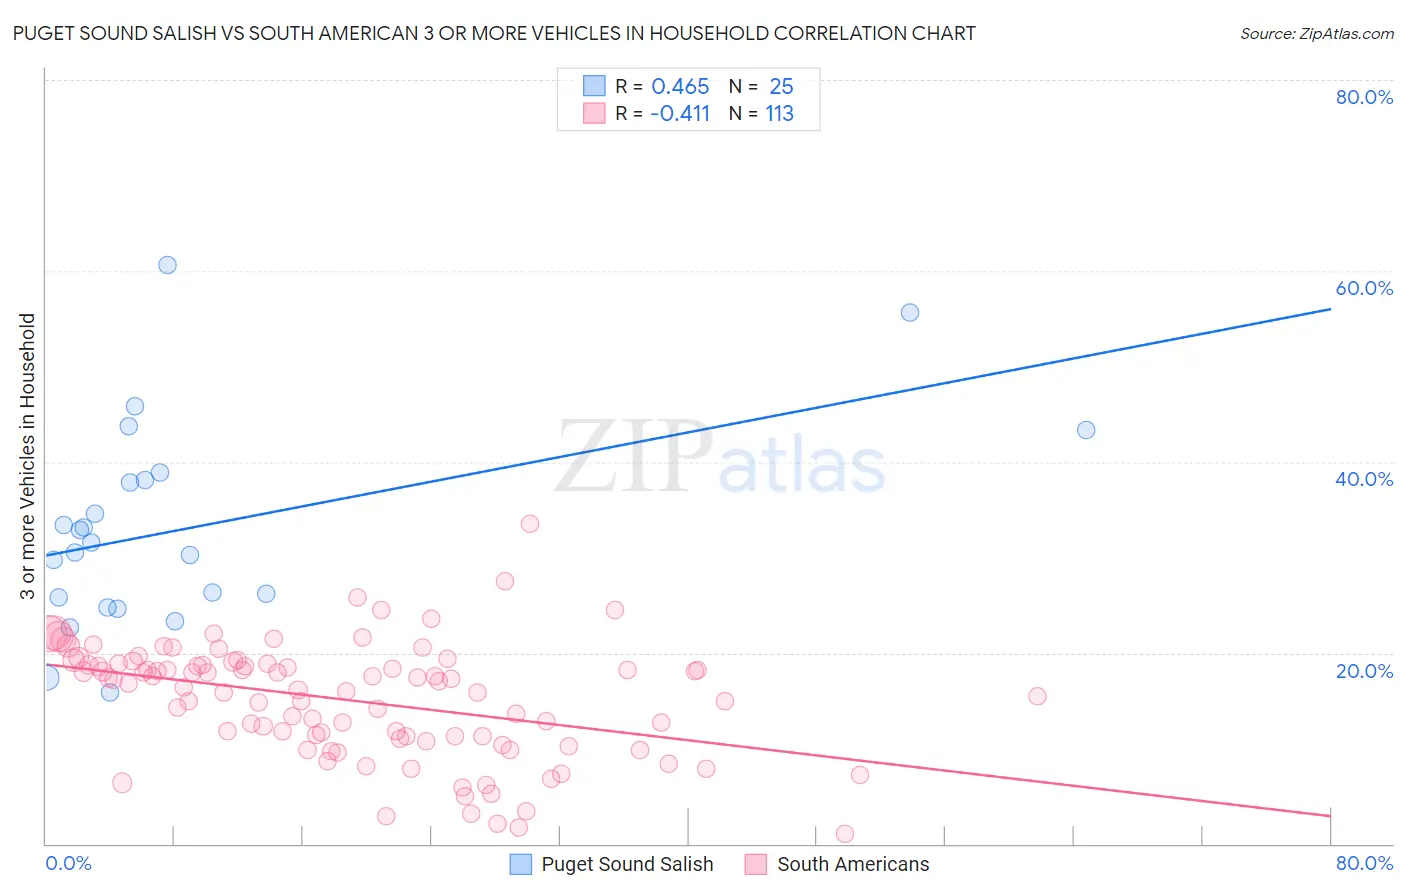Click the blue point near 43% on right

tap(1086, 430)
